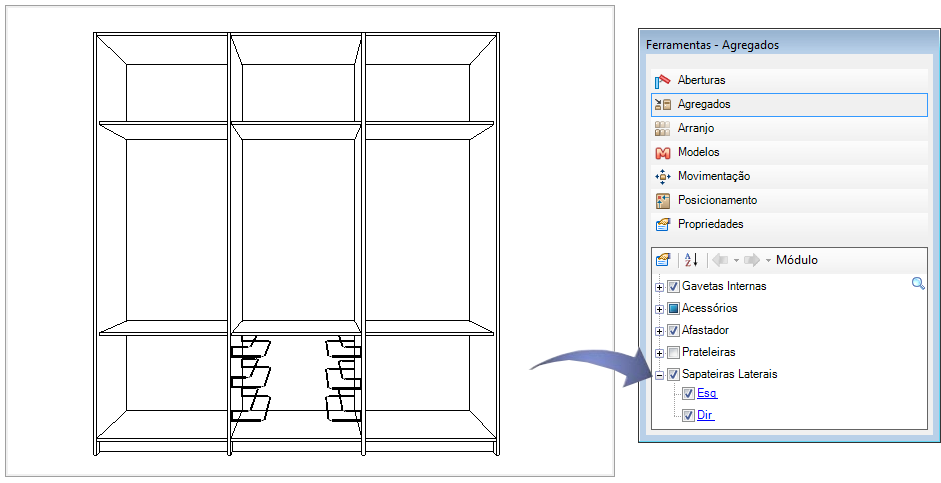Open the forward arrow history dropdown
This screenshot has height=483, width=941.
[x=768, y=260]
